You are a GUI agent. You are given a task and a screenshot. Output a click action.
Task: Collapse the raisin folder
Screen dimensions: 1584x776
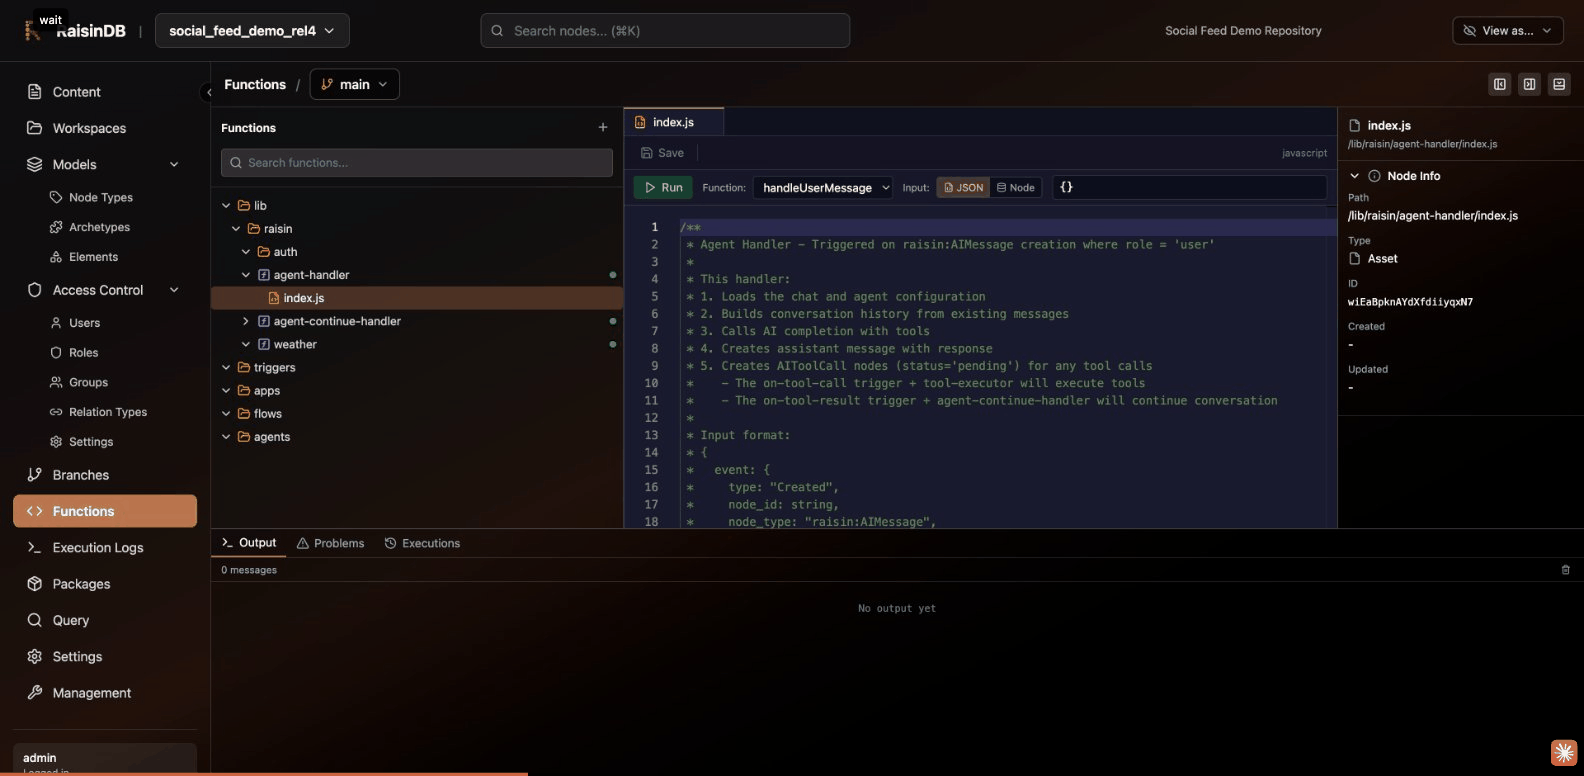click(x=236, y=229)
